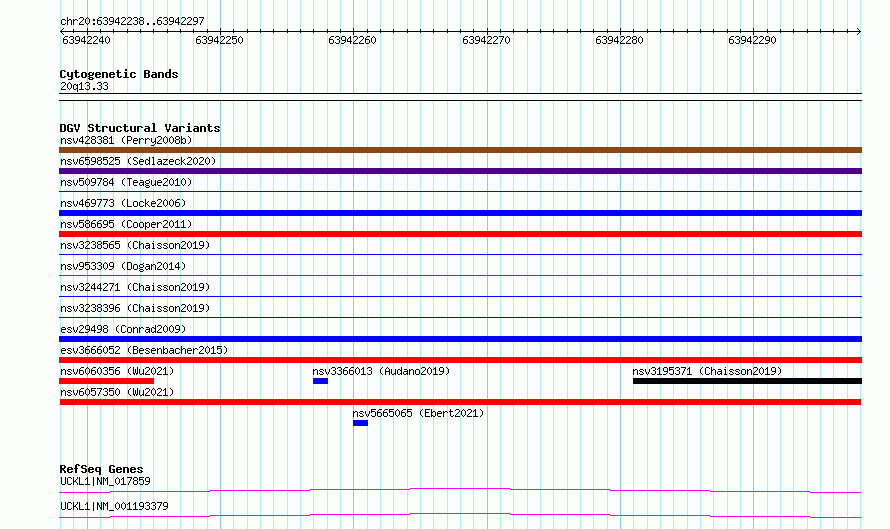Click the nsv586695 (Cooper2011) label
The width and height of the screenshot is (890, 529).
(x=126, y=224)
